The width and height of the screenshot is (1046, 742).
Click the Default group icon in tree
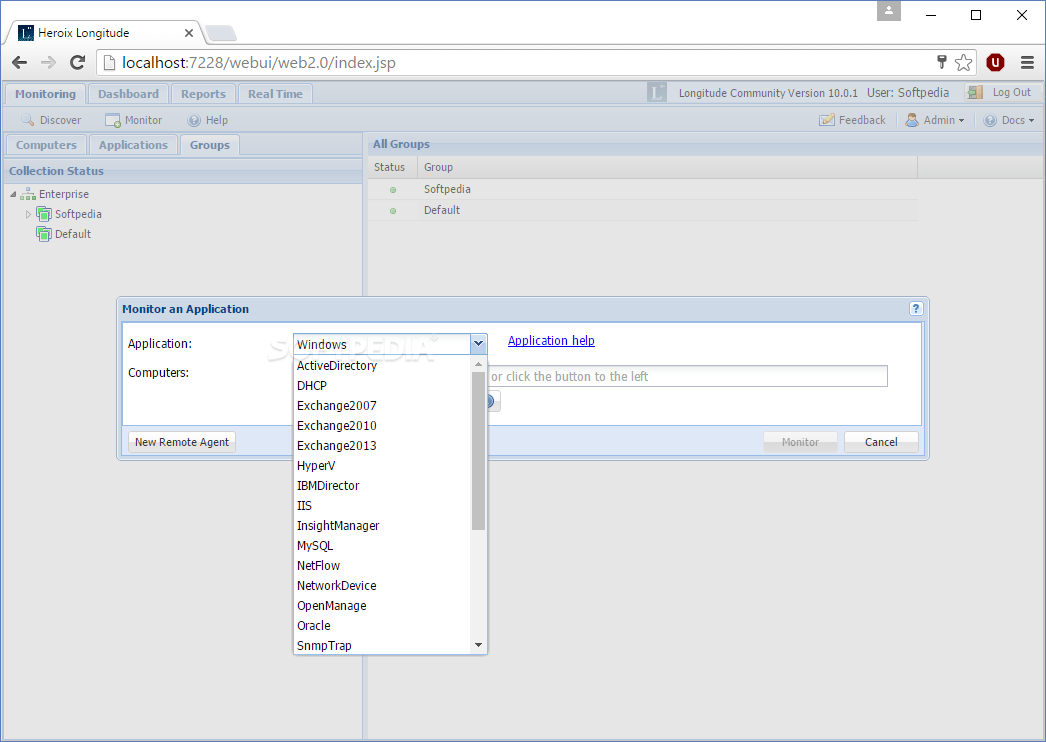(44, 234)
